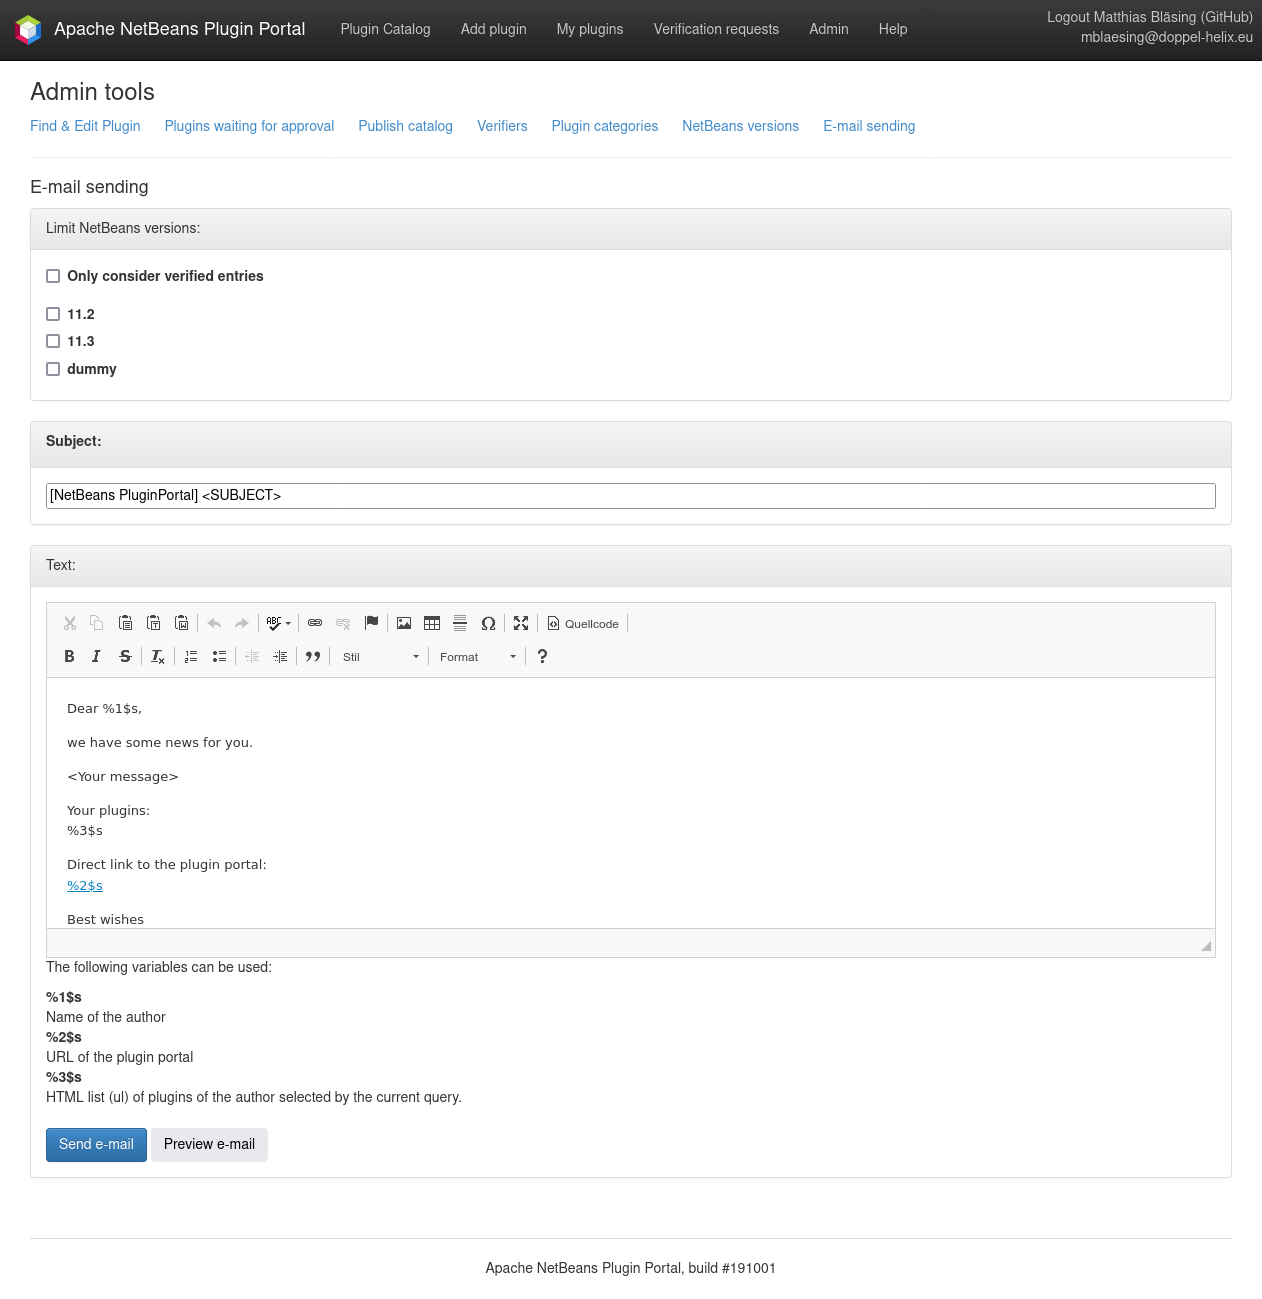Open Verification requests in the navbar
Viewport: 1262px width, 1299px height.
click(716, 29)
